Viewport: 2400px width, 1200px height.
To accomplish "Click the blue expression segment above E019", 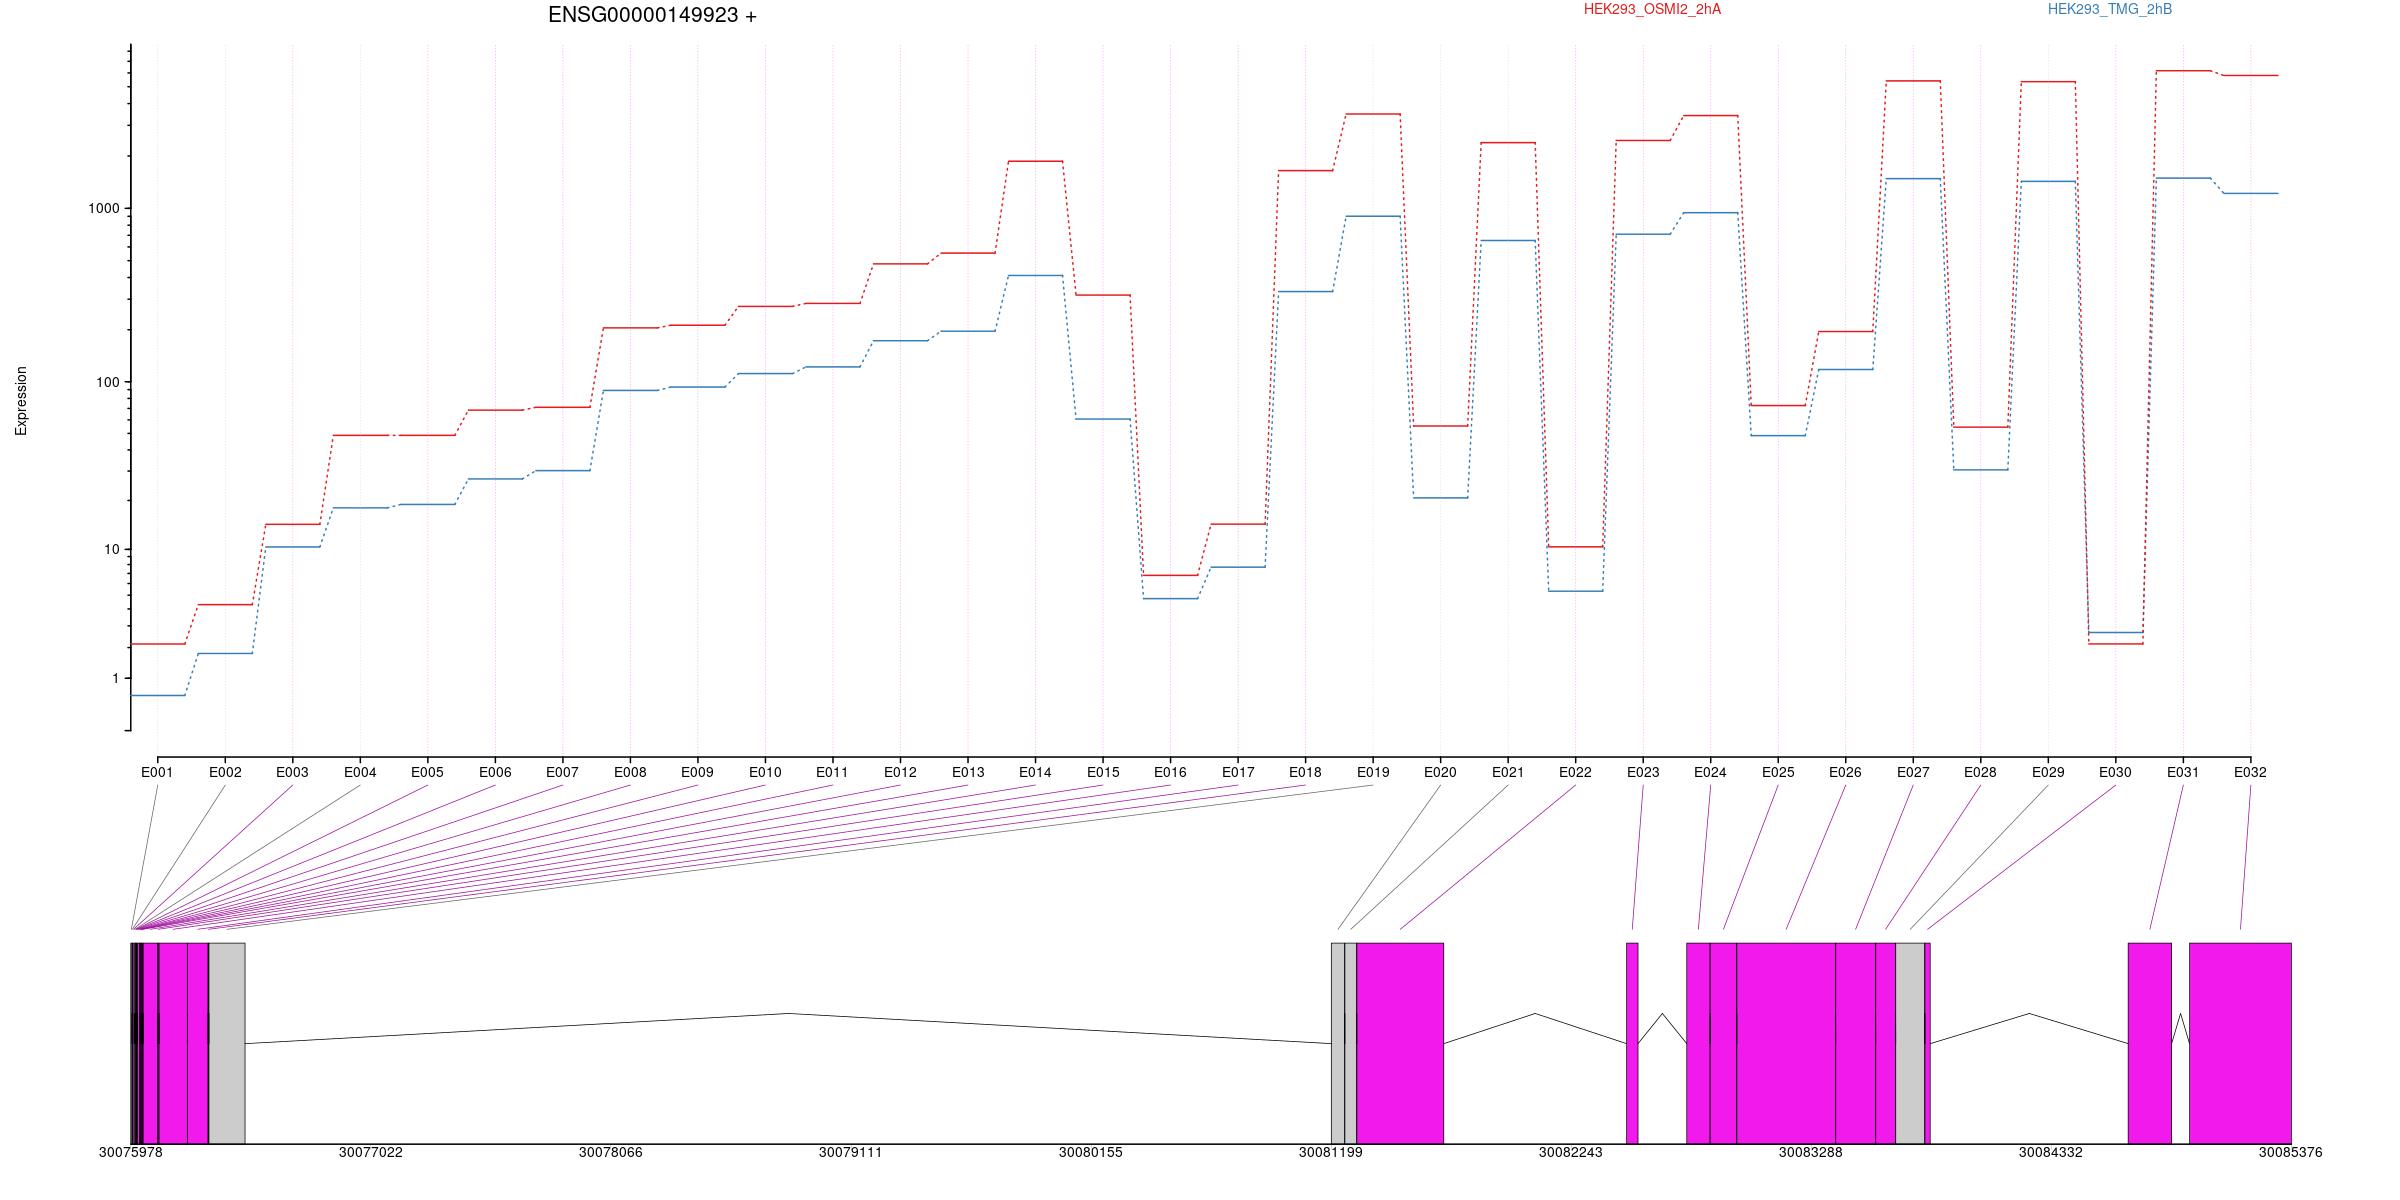I will click(1373, 216).
